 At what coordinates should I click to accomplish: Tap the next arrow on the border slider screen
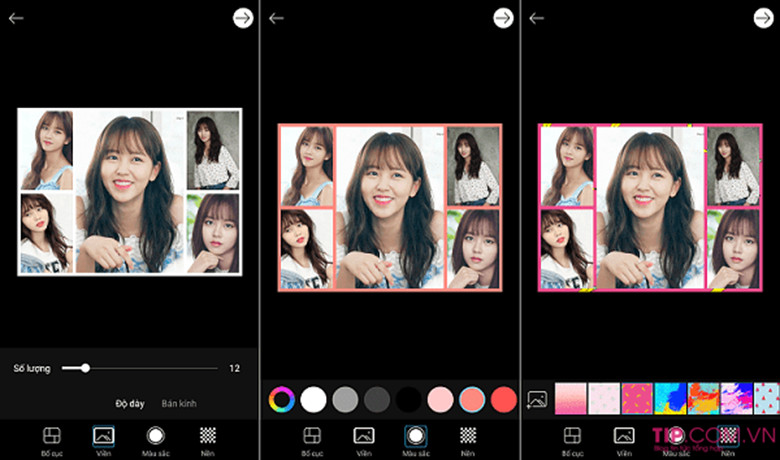(x=243, y=18)
